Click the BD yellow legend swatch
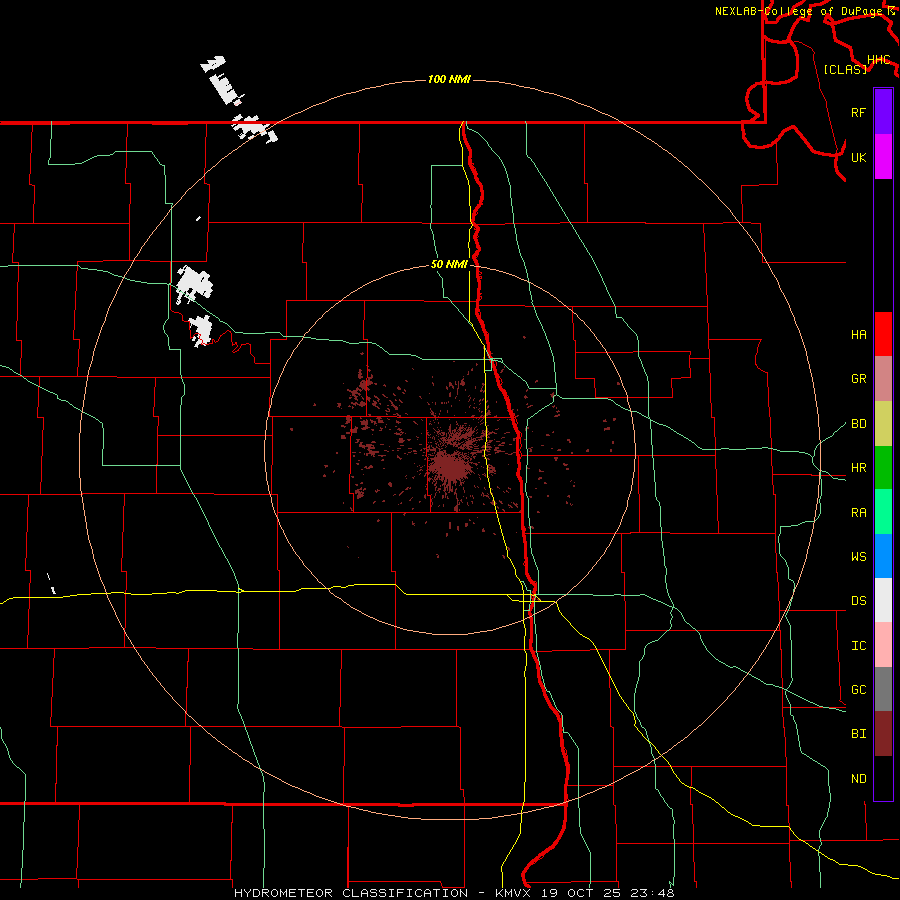This screenshot has width=900, height=900. coord(883,423)
